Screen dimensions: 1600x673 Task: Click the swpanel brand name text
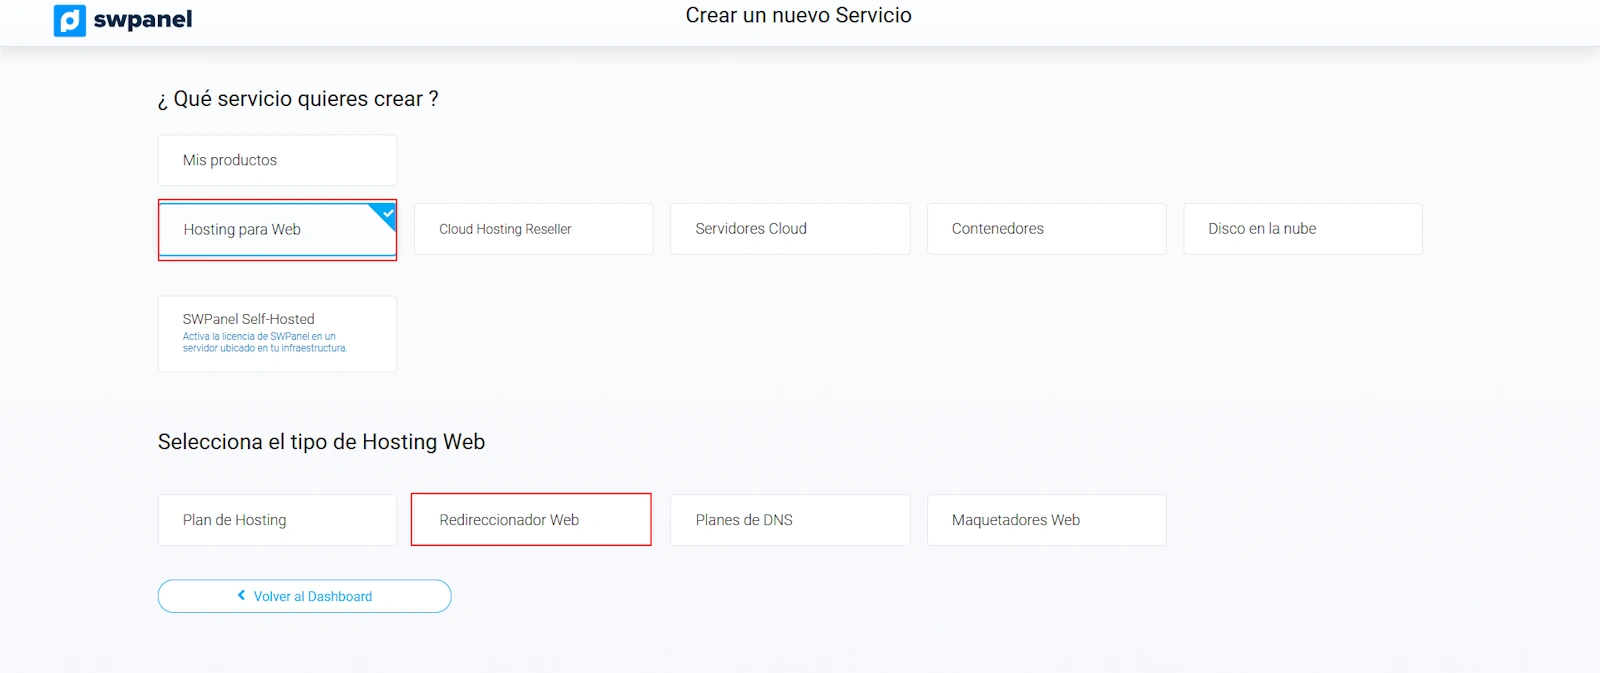(x=143, y=20)
